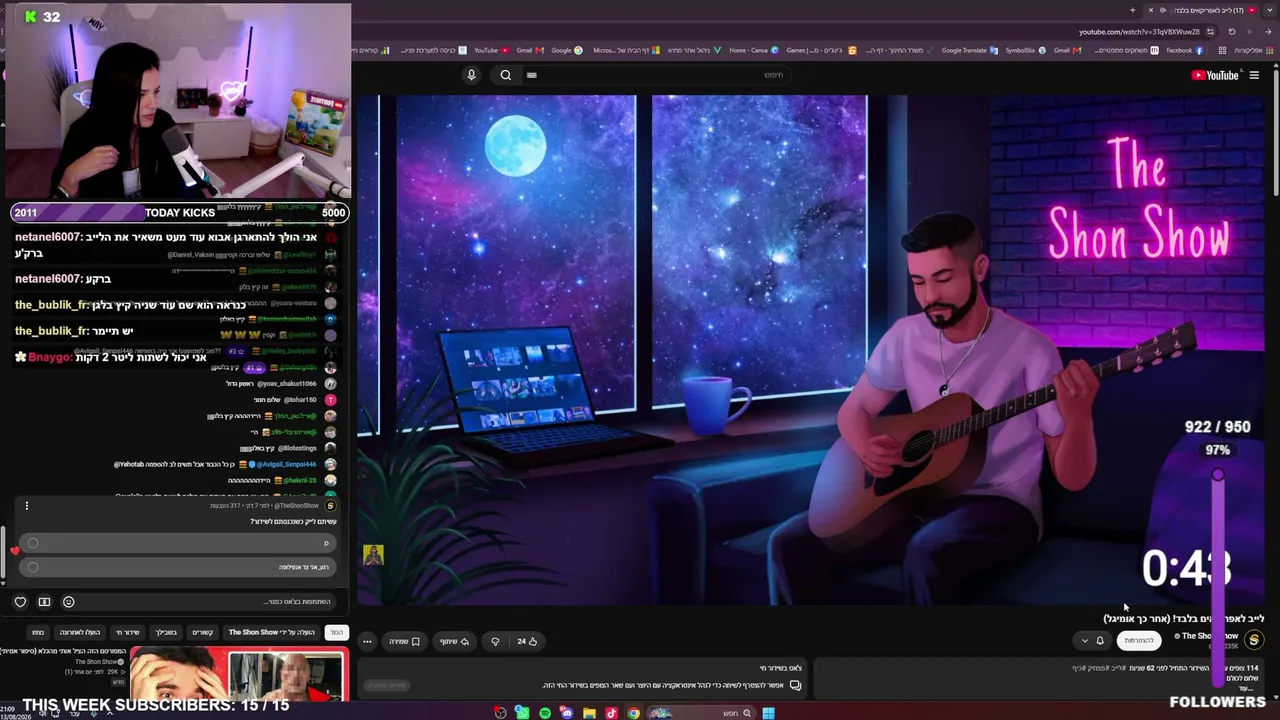Like the video with thumbs-up showing 24
The image size is (1280, 720).
pos(527,641)
